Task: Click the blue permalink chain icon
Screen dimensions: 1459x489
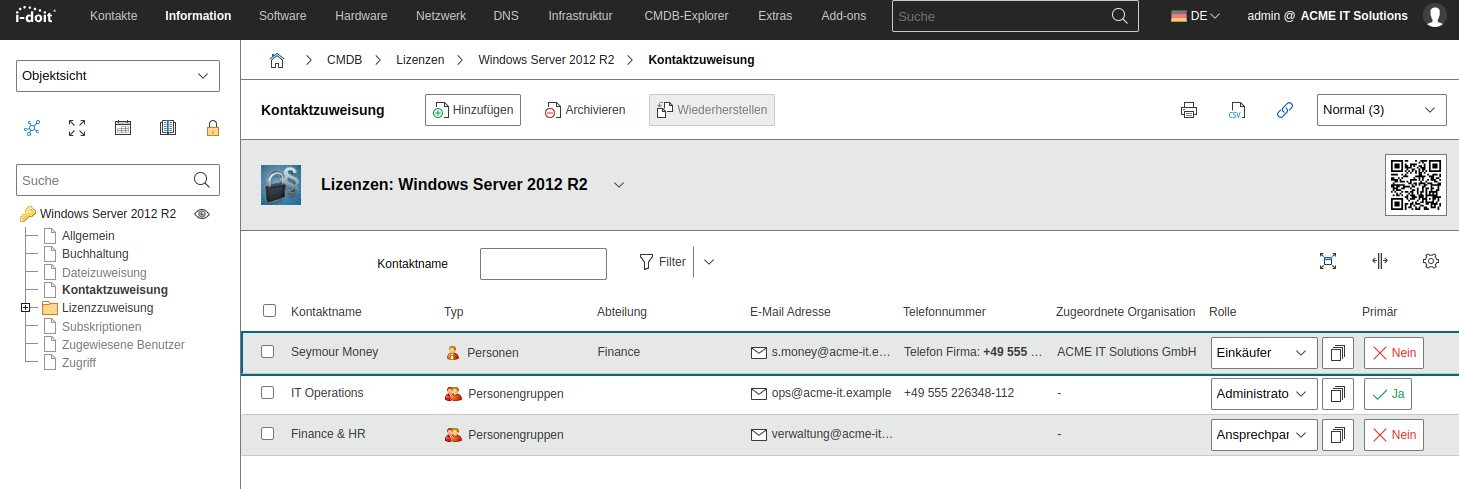Action: pyautogui.click(x=1285, y=110)
